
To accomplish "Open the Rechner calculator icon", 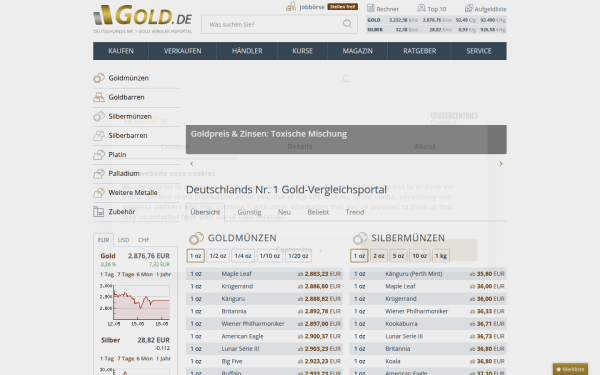I will 370,8.
